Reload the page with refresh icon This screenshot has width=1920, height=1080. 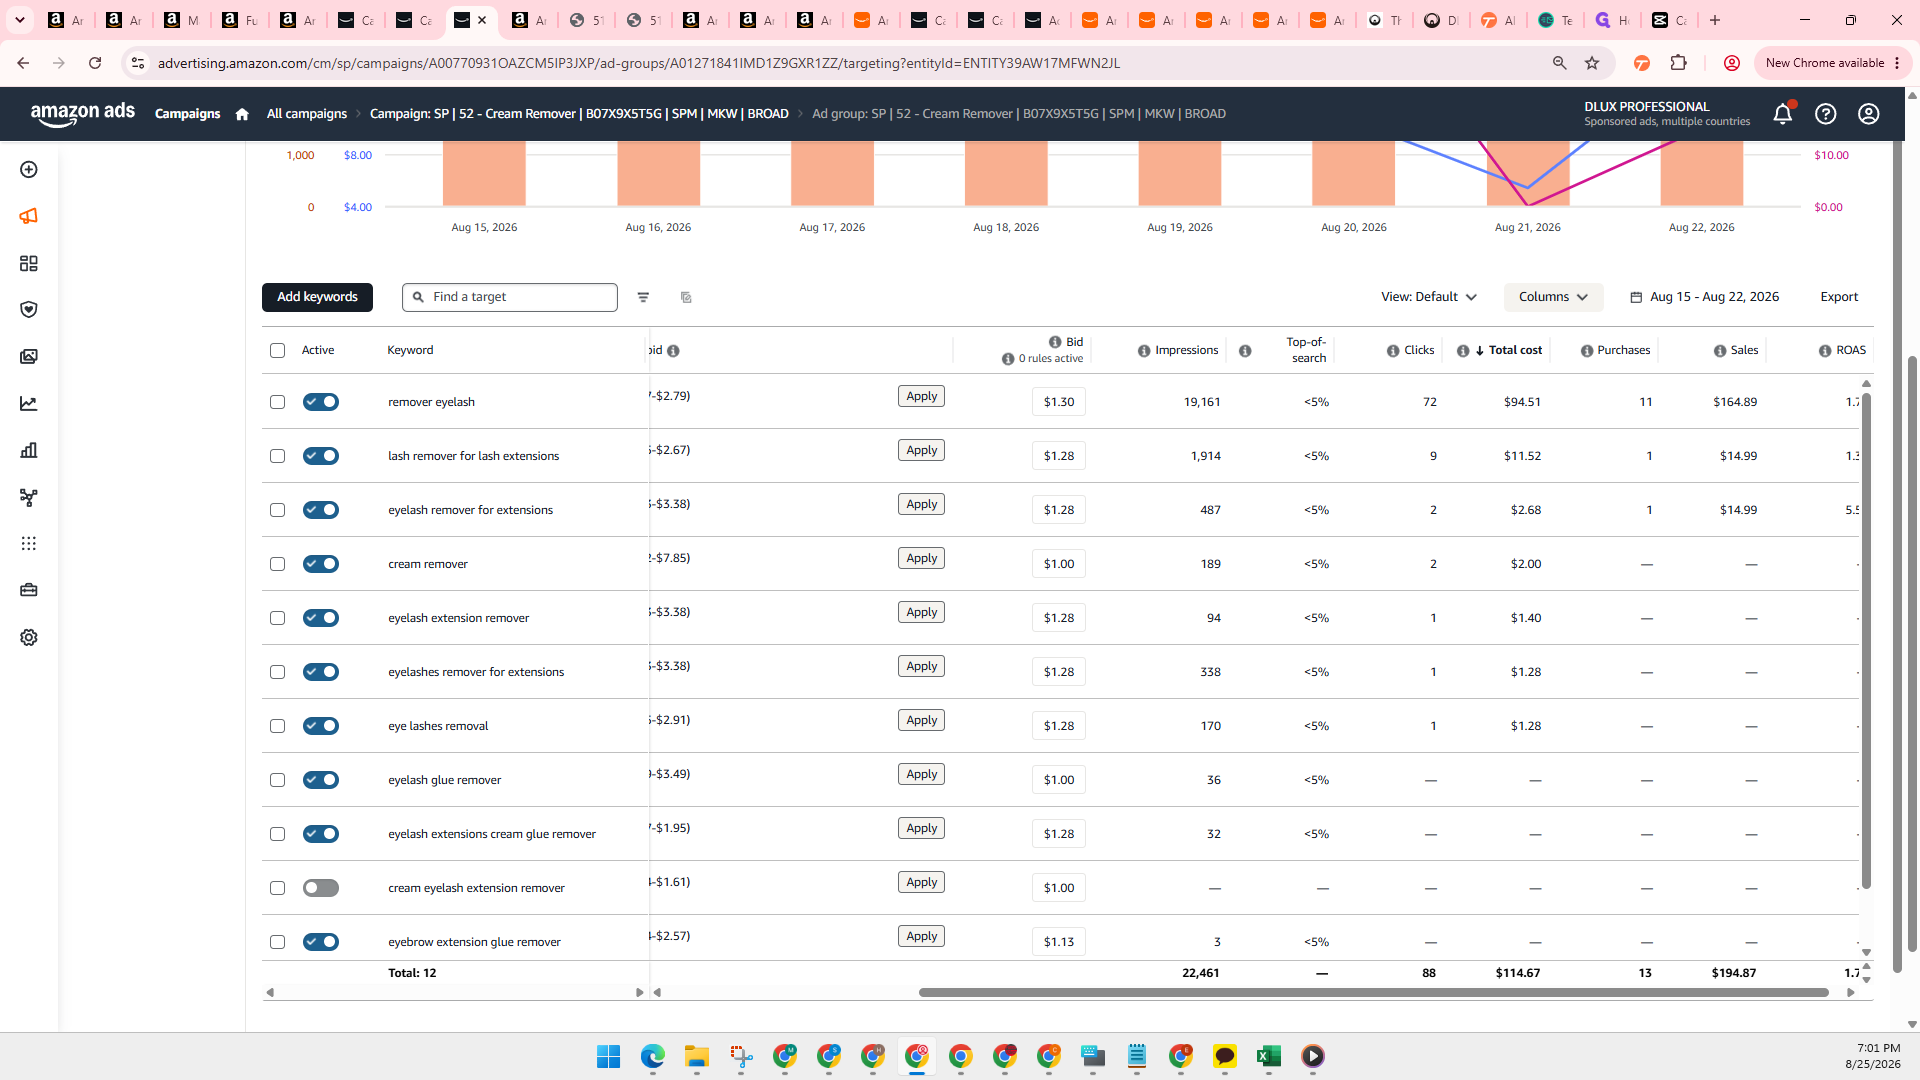(x=95, y=63)
